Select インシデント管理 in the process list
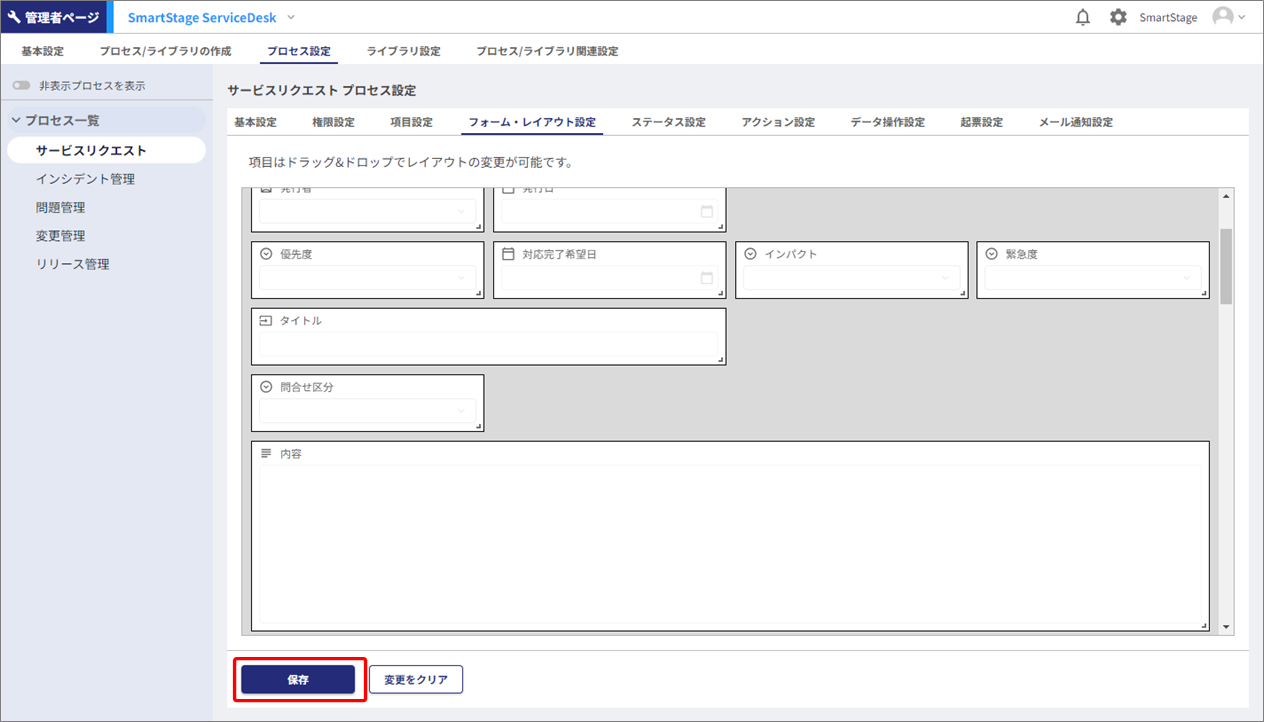Image resolution: width=1264 pixels, height=722 pixels. pos(85,179)
